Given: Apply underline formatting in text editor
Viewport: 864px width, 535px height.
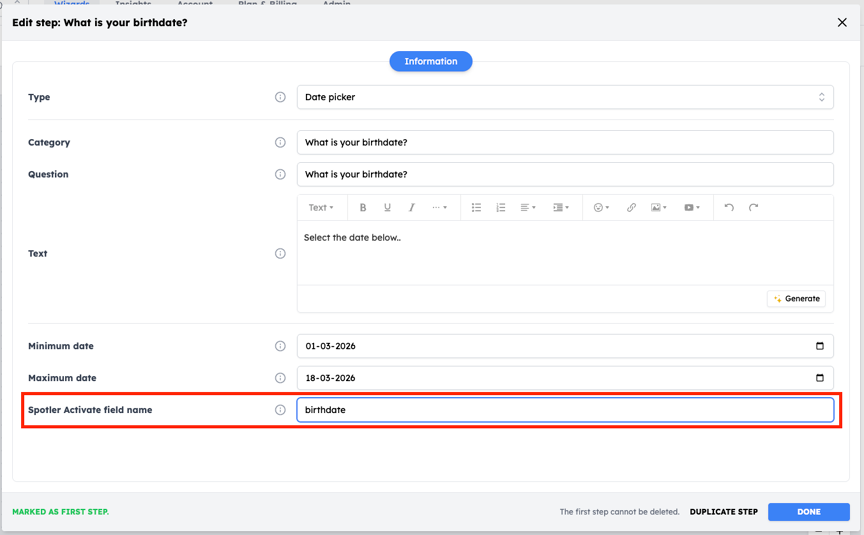Looking at the screenshot, I should tap(387, 208).
